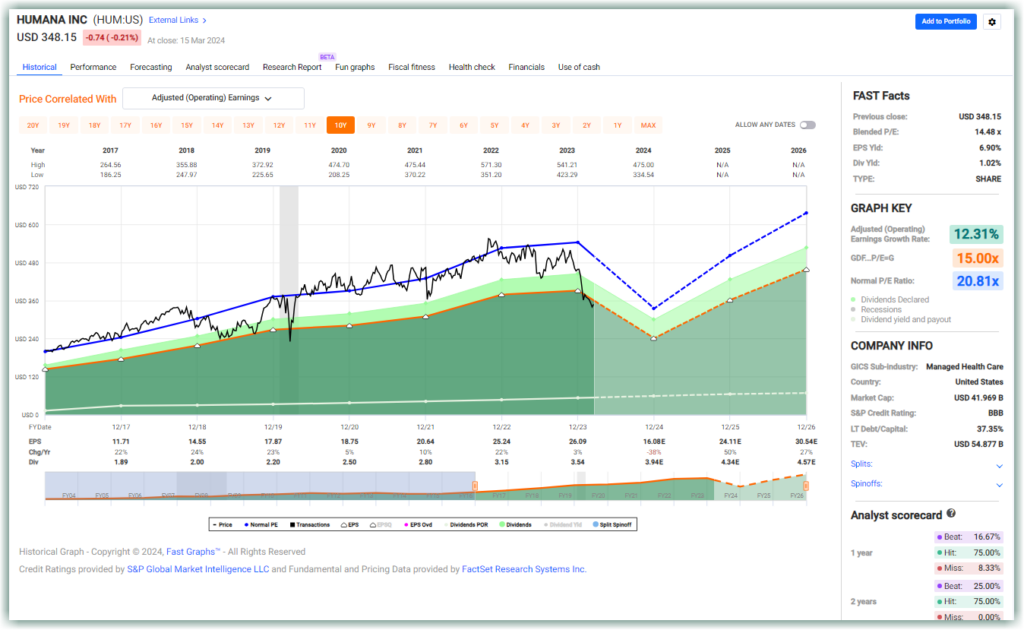Image resolution: width=1024 pixels, height=630 pixels.
Task: Open the Forecasting tab
Action: [151, 67]
